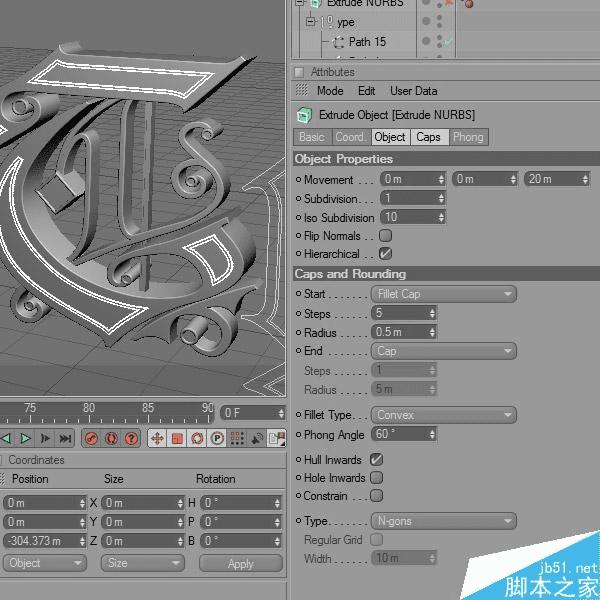600x600 pixels.
Task: Click the keyframe selection question-mark icon
Action: [131, 439]
